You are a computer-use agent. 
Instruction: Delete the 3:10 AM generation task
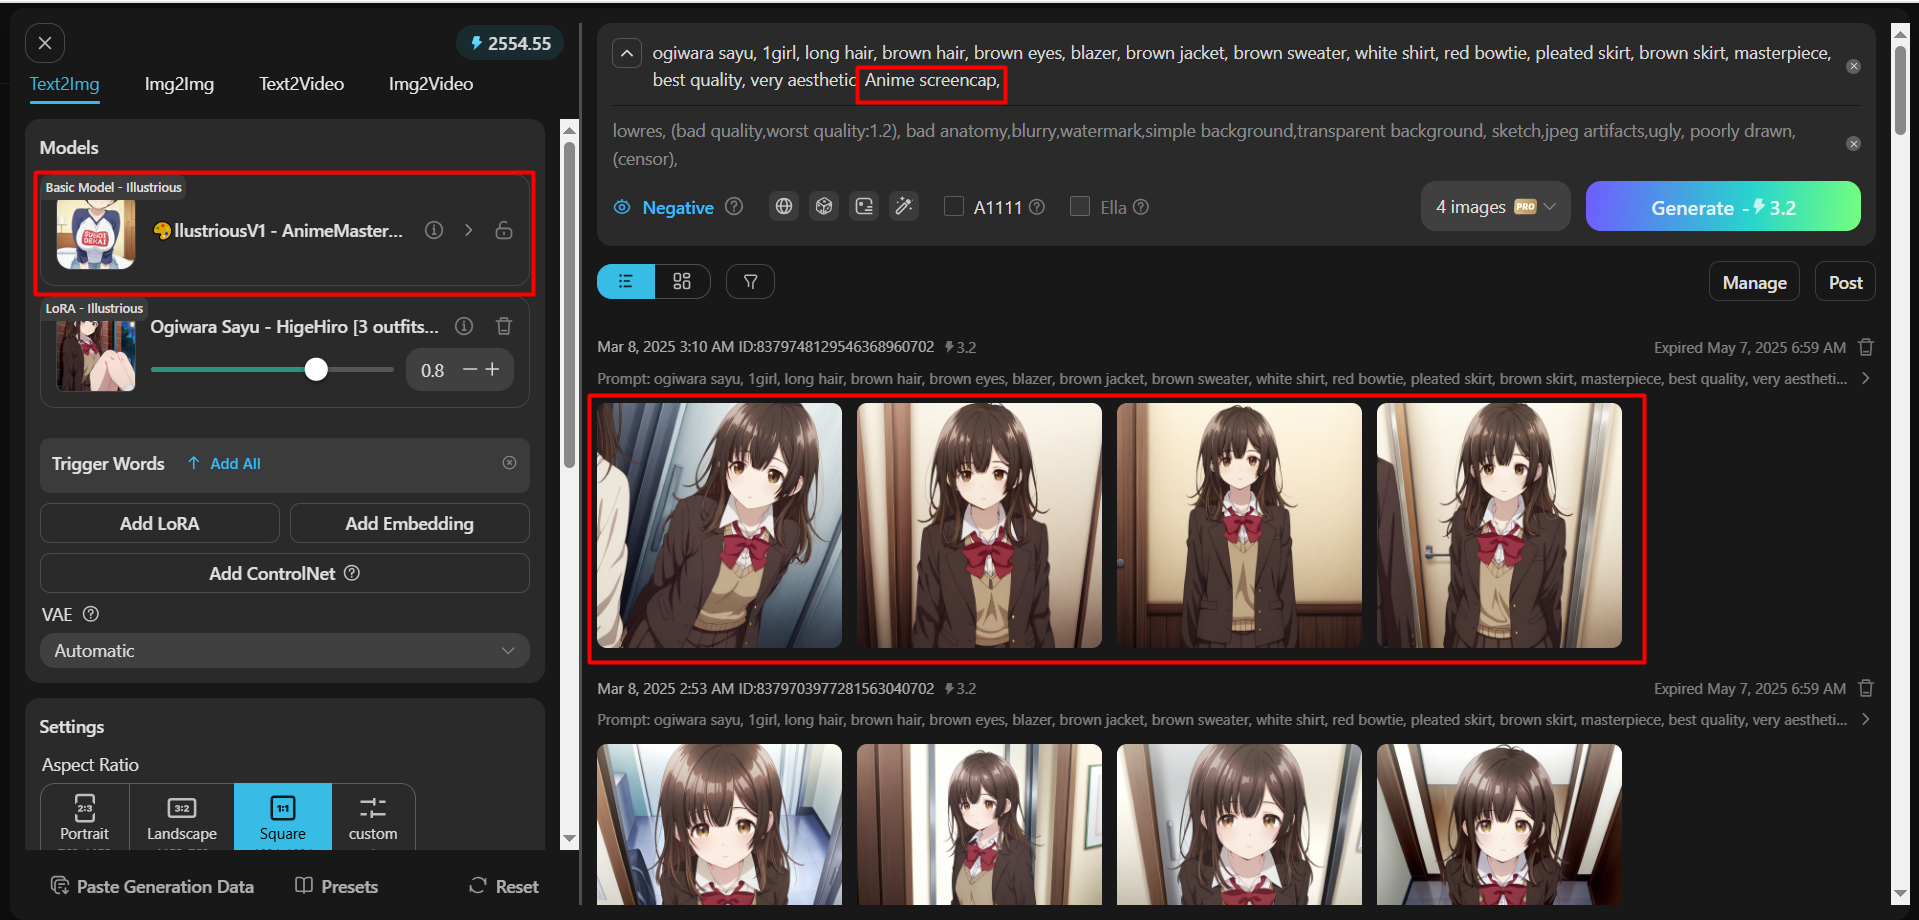coord(1866,347)
